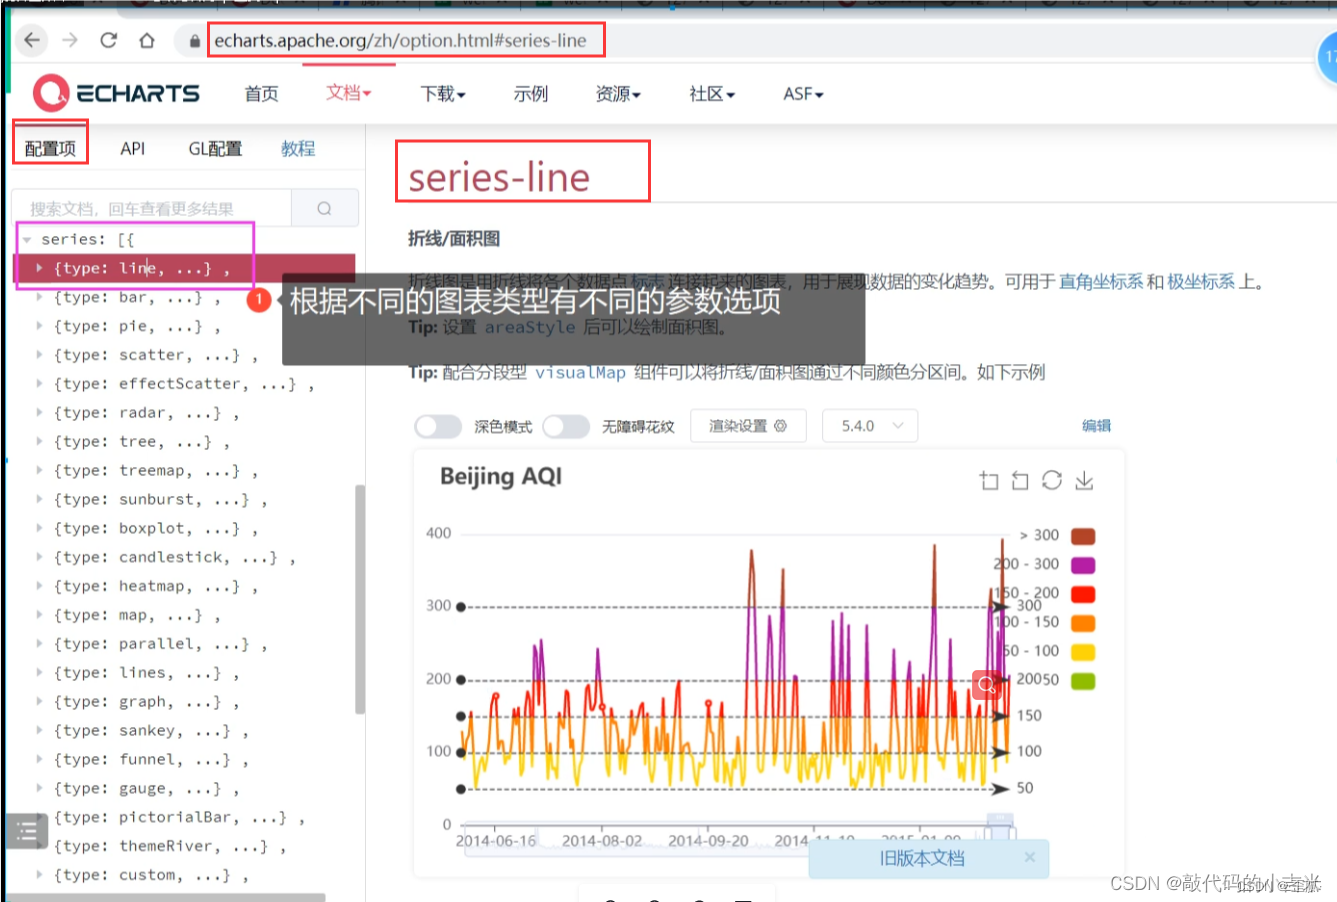
Task: Open 示例 in navigation
Action: [x=531, y=94]
